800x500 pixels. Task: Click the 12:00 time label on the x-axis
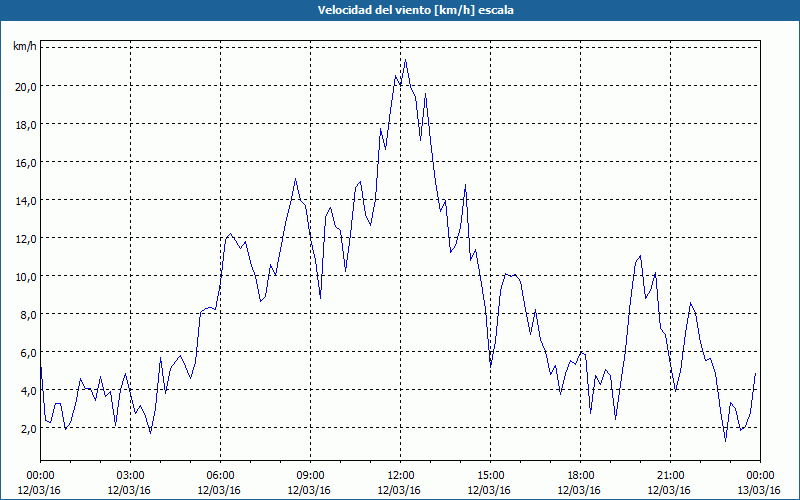[401, 476]
